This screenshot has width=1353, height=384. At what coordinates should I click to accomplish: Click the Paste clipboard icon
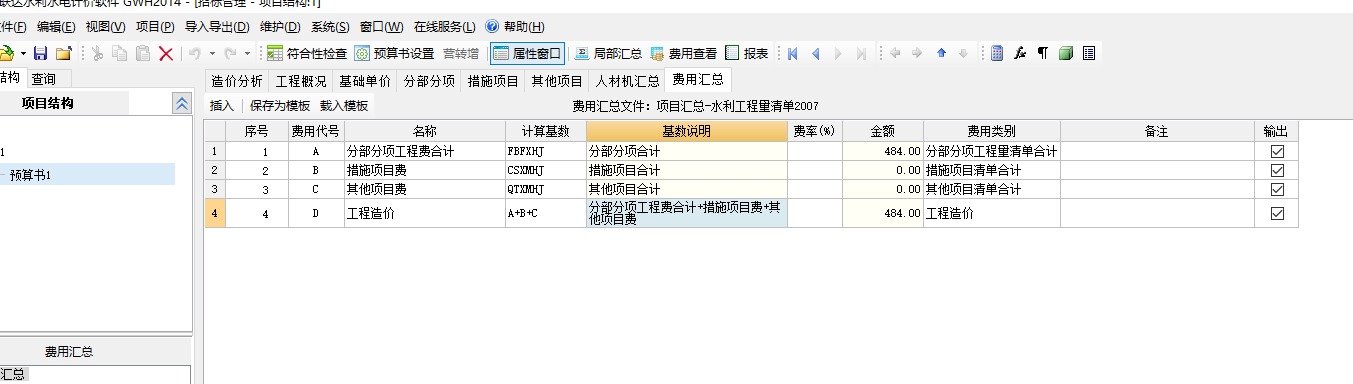click(143, 53)
